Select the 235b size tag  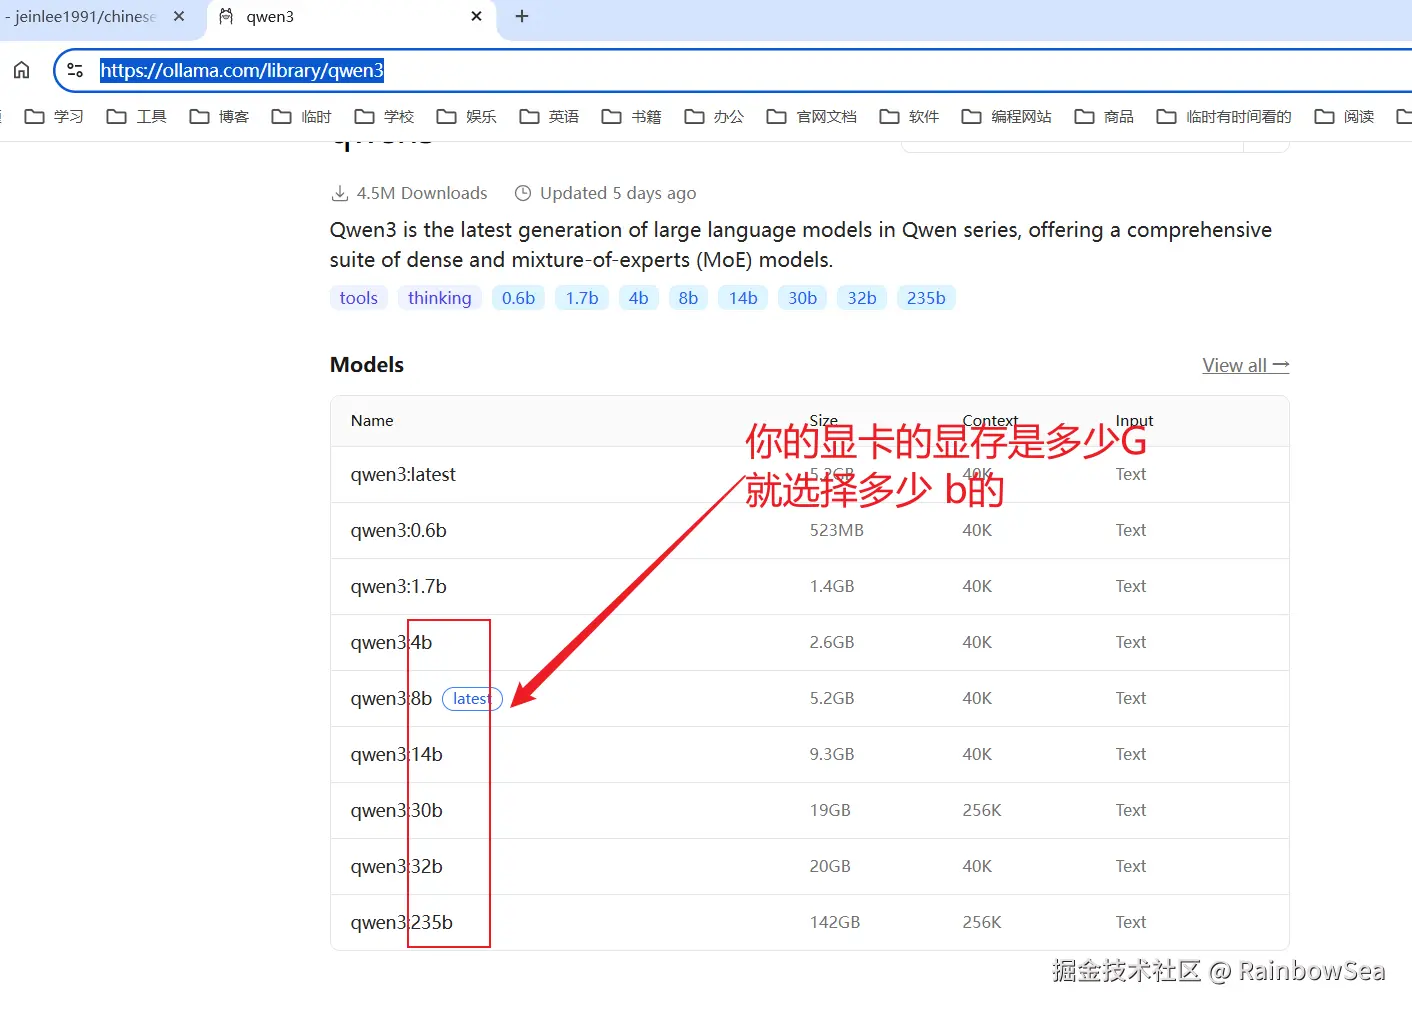(x=926, y=298)
